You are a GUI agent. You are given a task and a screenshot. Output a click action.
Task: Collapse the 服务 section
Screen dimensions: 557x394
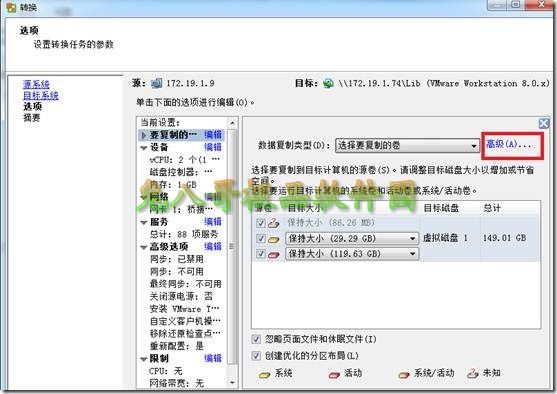pyautogui.click(x=144, y=222)
